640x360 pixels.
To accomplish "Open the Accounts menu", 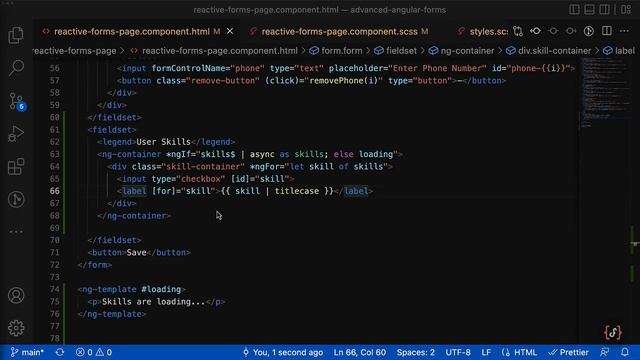I will [x=16, y=295].
